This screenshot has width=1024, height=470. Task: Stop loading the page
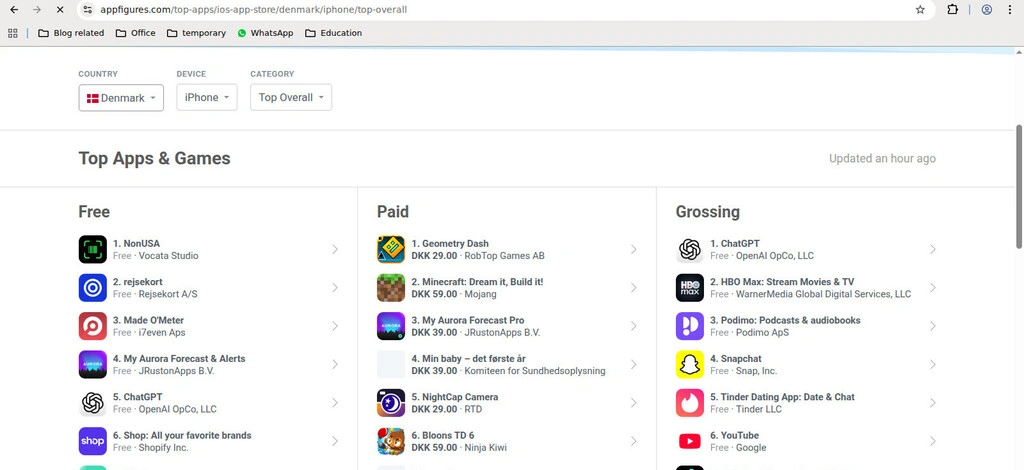[59, 10]
